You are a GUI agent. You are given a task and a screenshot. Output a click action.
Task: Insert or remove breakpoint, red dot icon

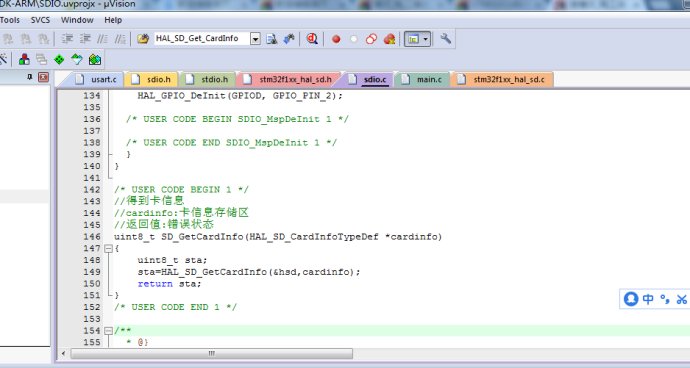click(x=336, y=39)
